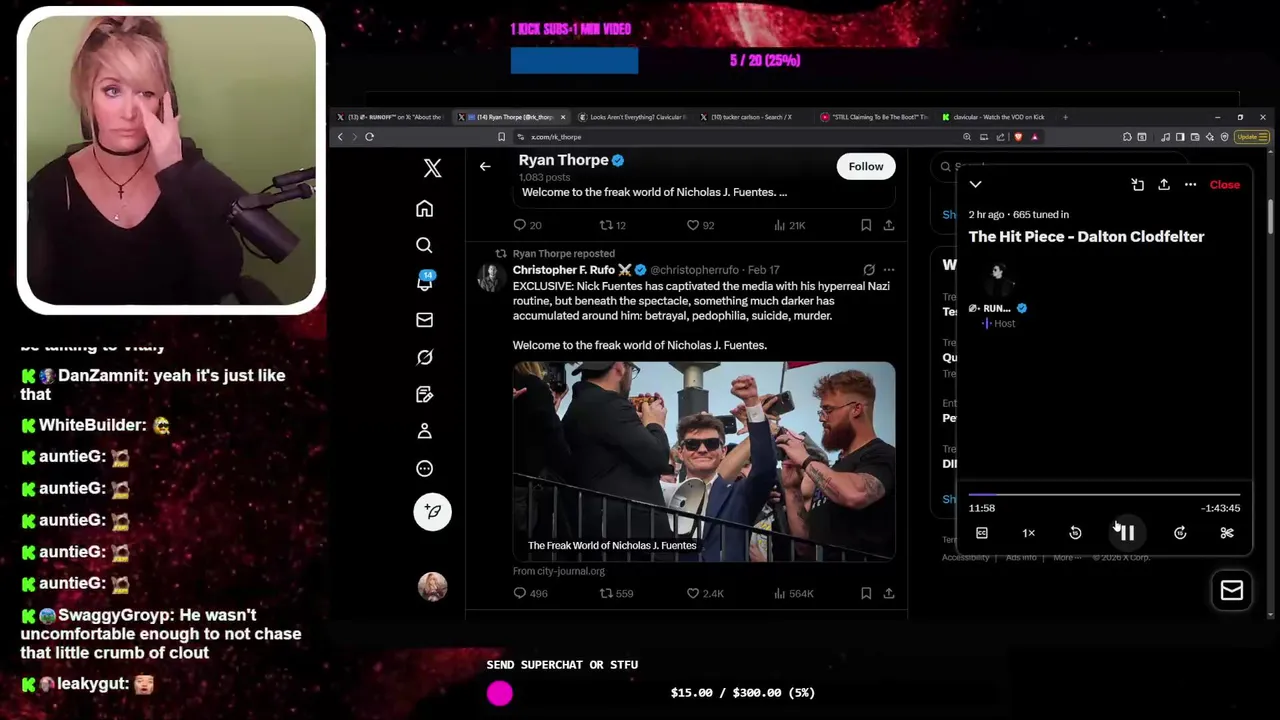
Task: Open a new browser tab
Action: [1065, 117]
